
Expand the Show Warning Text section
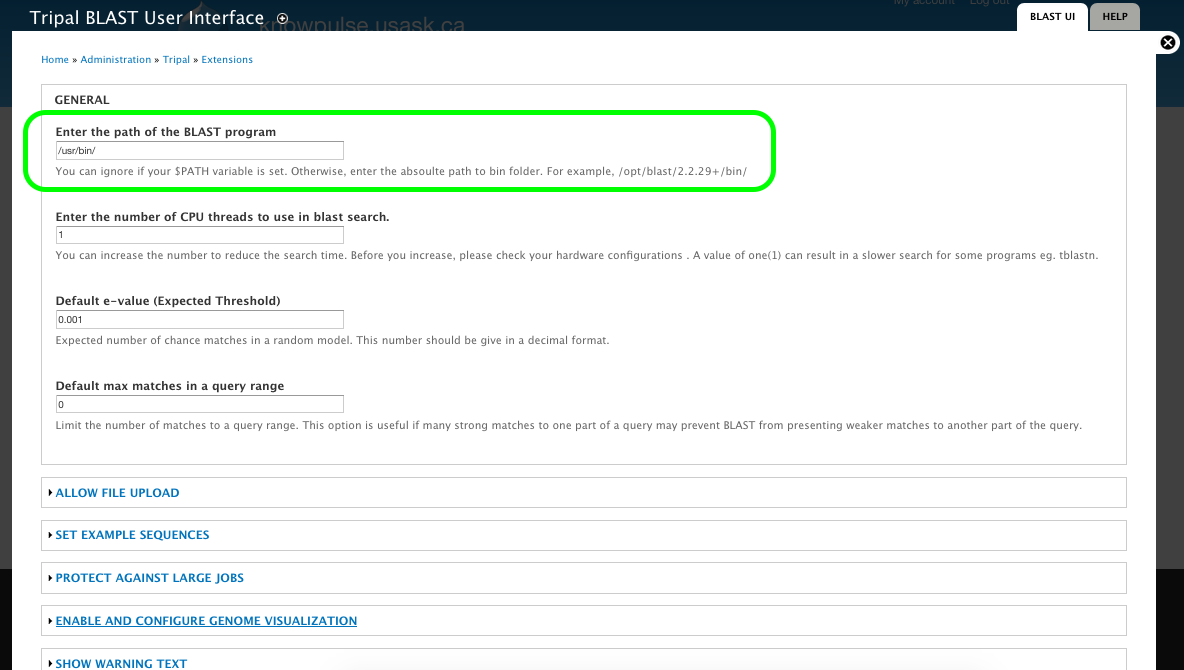[121, 663]
